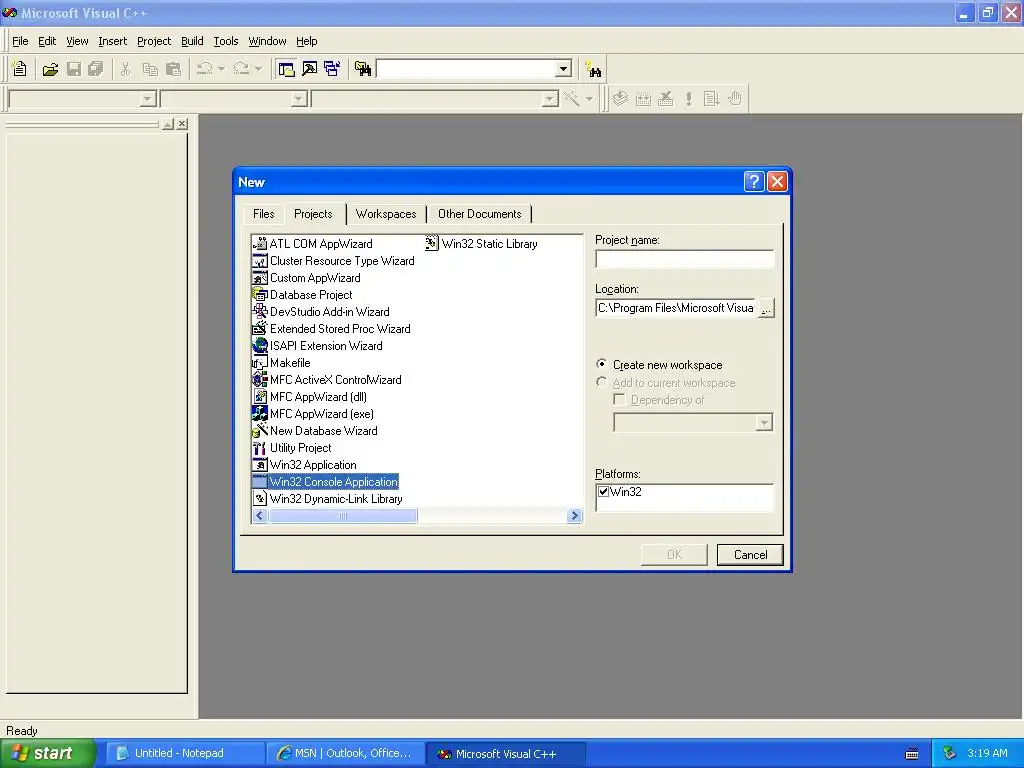Click the Find in Files icon

click(363, 69)
